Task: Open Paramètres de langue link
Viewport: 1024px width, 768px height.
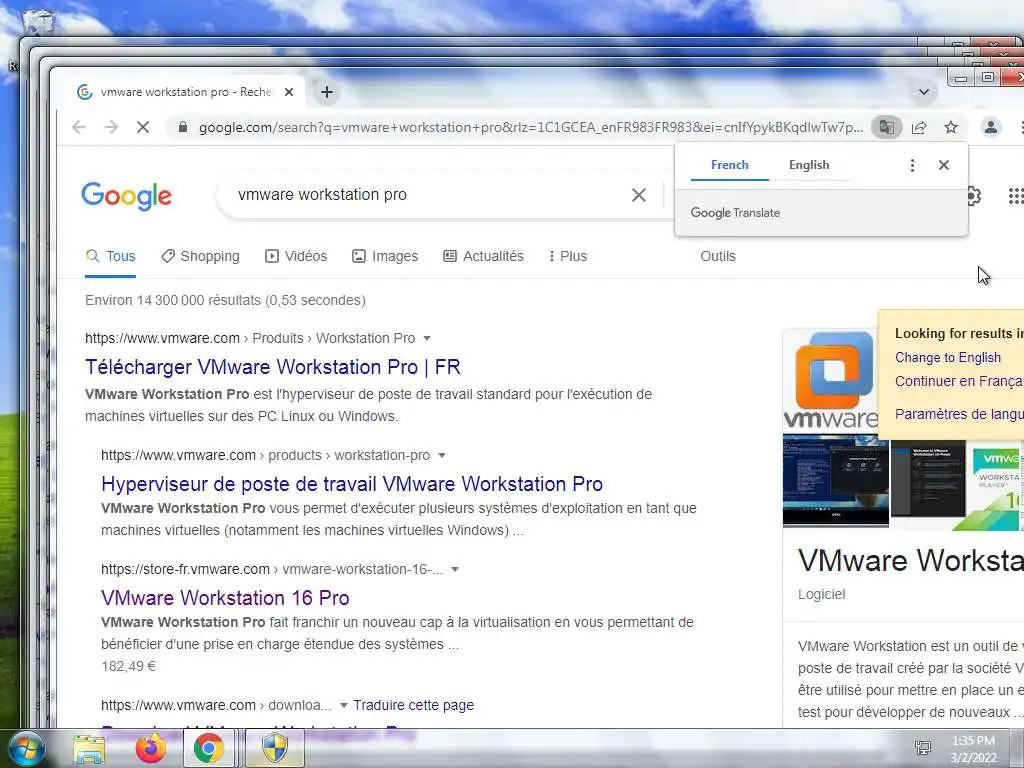Action: click(x=959, y=414)
